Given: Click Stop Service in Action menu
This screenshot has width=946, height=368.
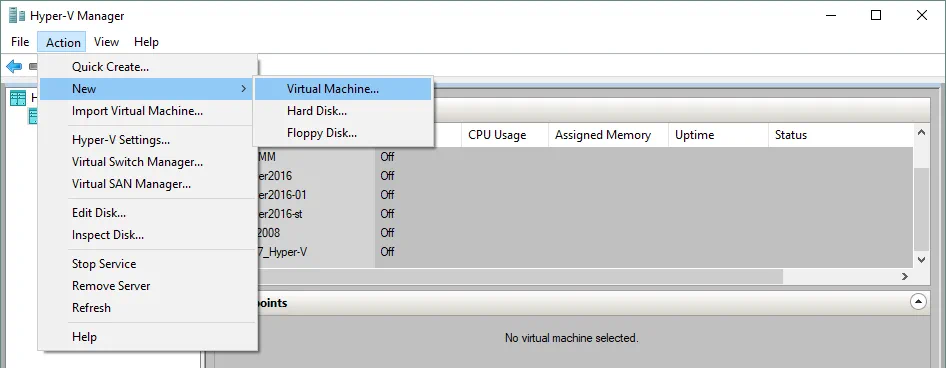Looking at the screenshot, I should [x=148, y=264].
